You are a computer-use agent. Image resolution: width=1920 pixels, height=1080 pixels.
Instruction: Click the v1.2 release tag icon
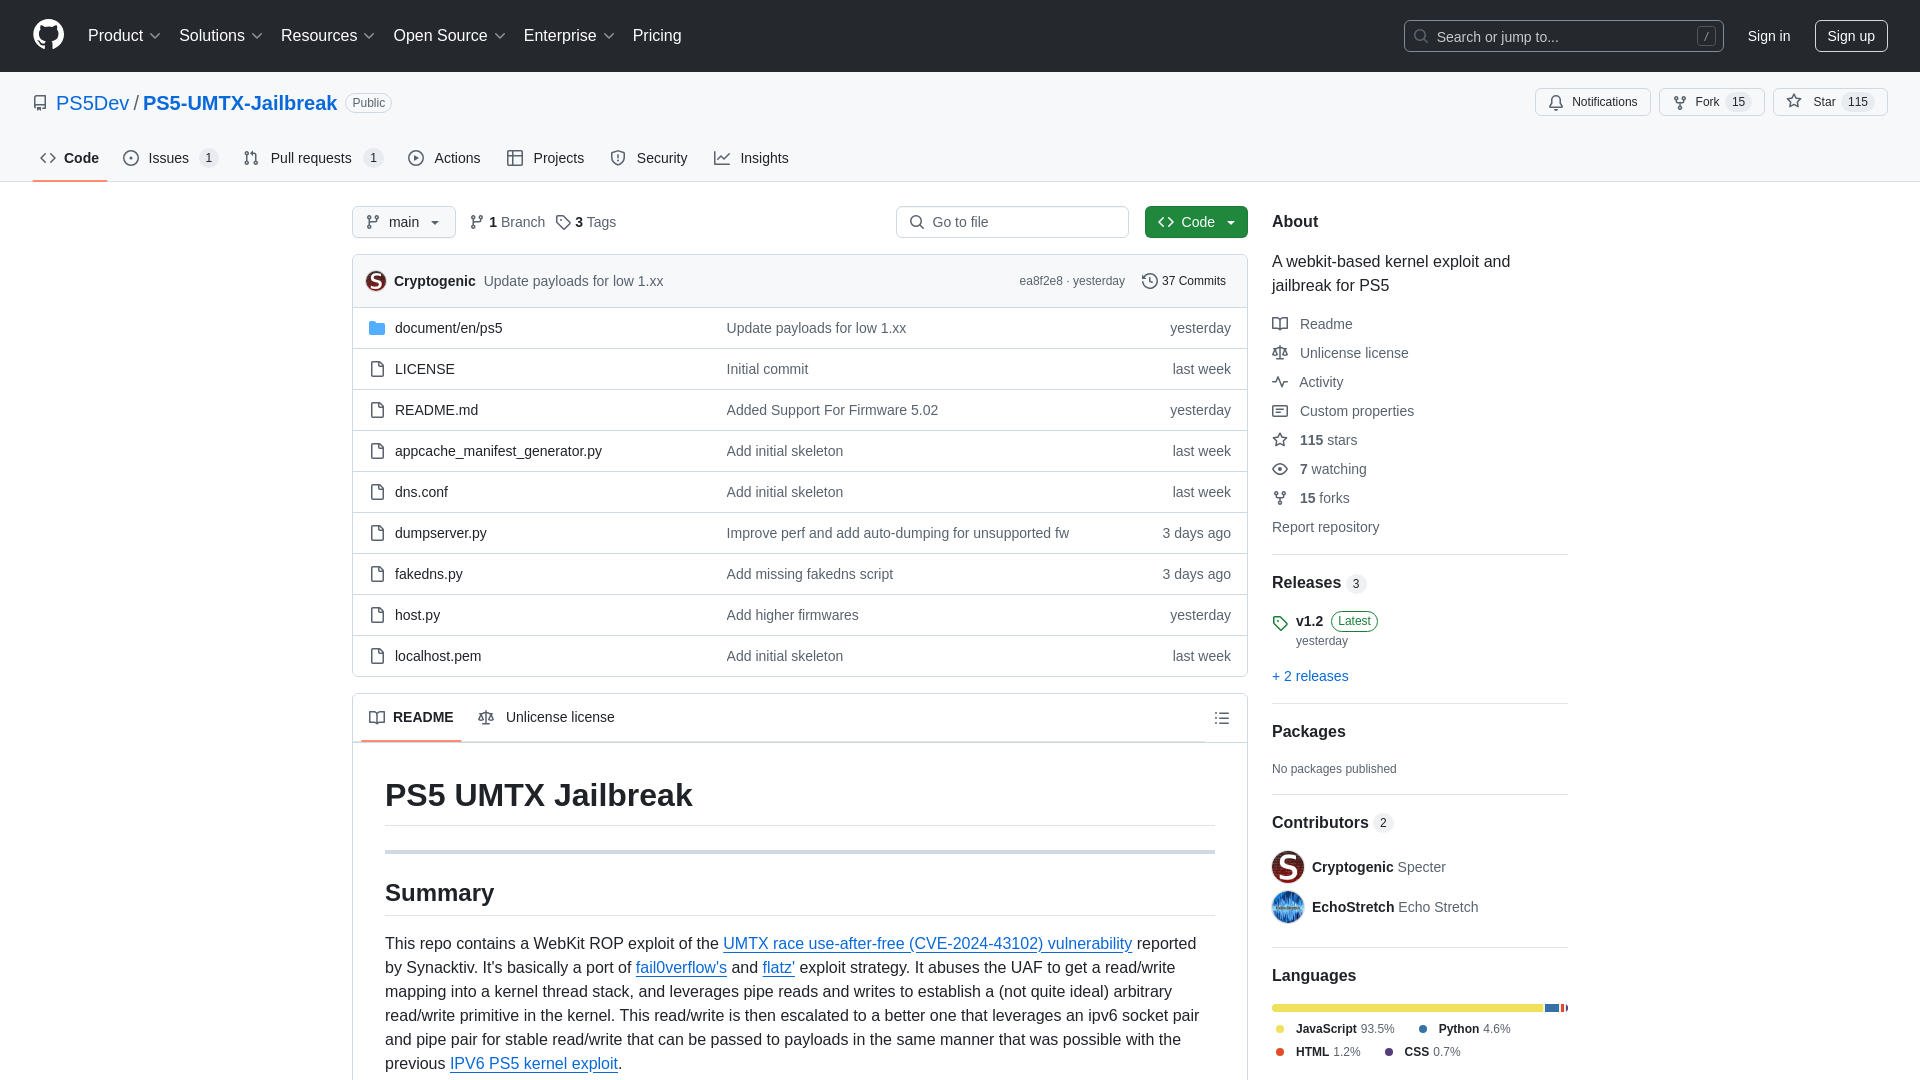point(1280,623)
